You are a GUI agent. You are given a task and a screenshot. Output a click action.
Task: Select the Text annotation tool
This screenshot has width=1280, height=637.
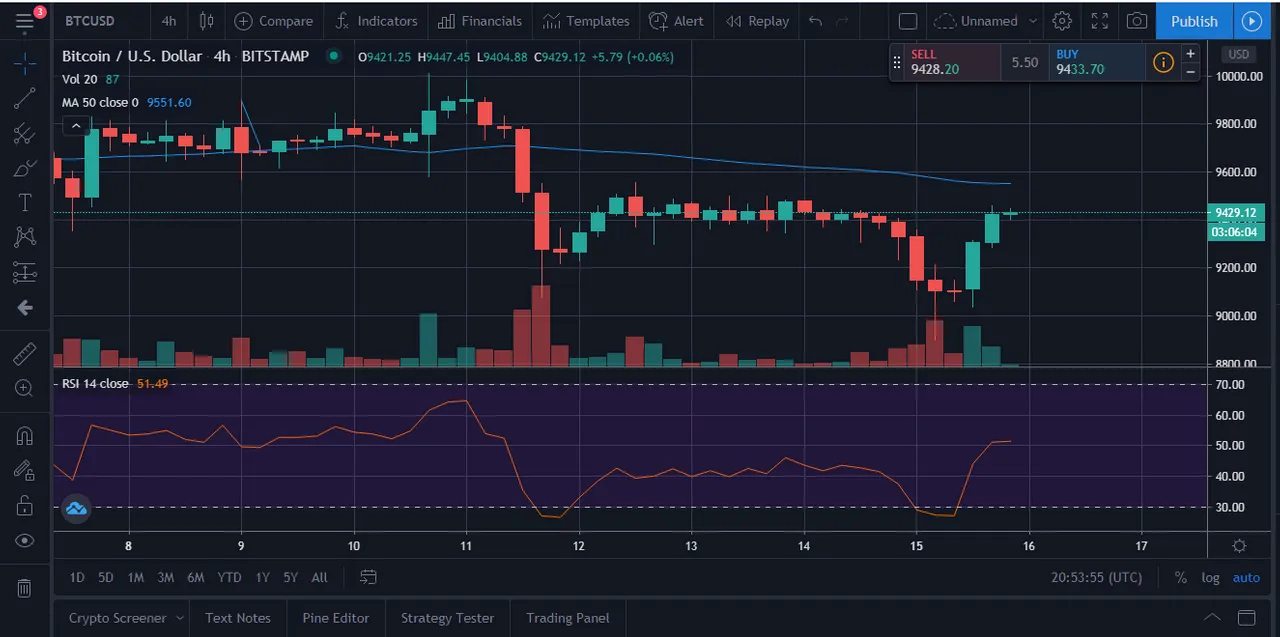tap(25, 203)
